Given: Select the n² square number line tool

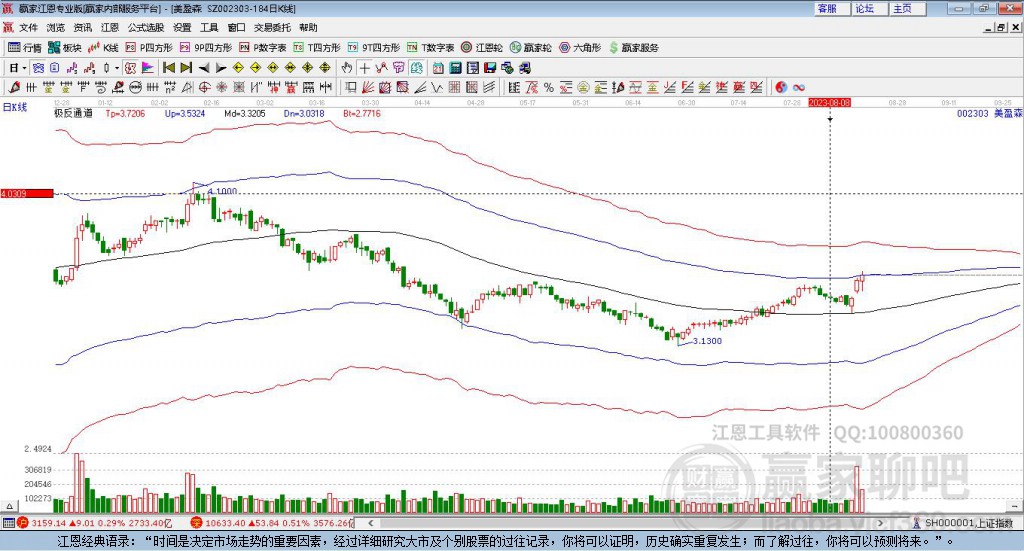Looking at the screenshot, I should click(x=170, y=87).
